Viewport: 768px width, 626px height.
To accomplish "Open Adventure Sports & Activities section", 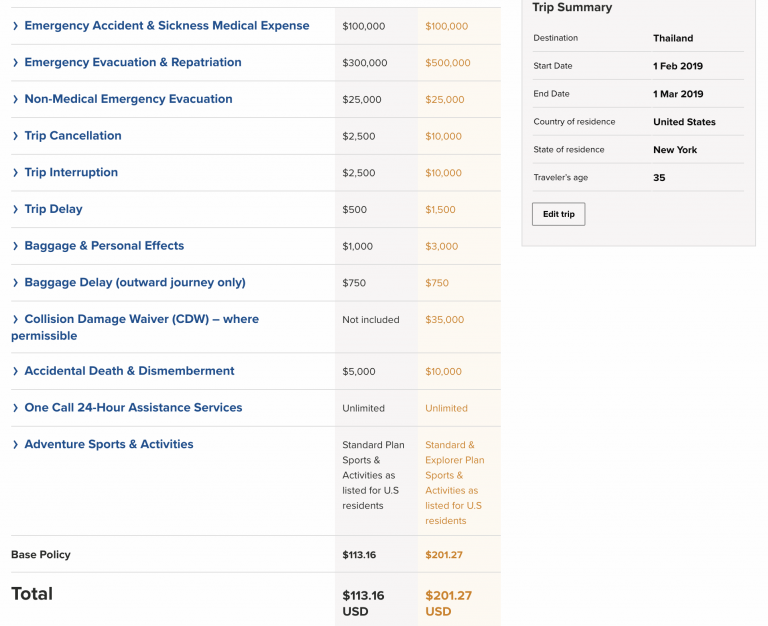I will click(108, 444).
